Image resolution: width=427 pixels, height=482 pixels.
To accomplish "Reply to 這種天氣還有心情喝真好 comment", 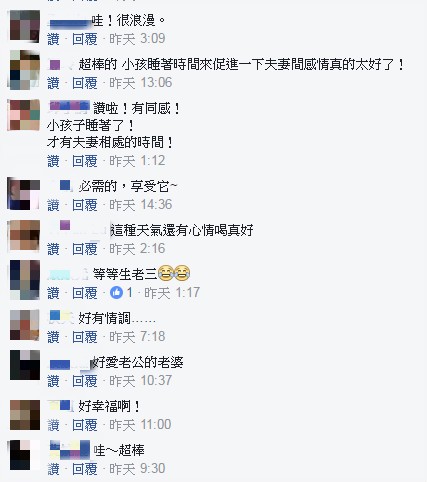I will click(x=85, y=249).
